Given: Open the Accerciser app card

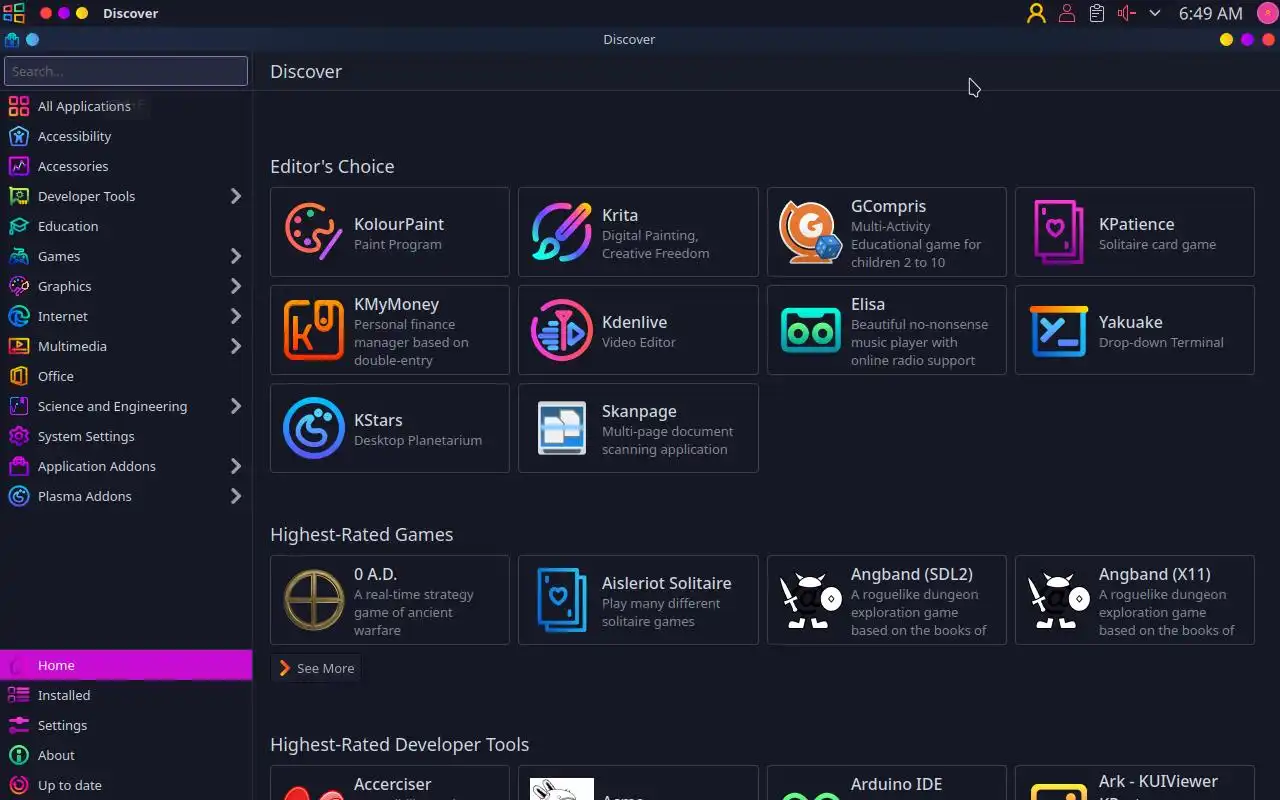Looking at the screenshot, I should [390, 783].
